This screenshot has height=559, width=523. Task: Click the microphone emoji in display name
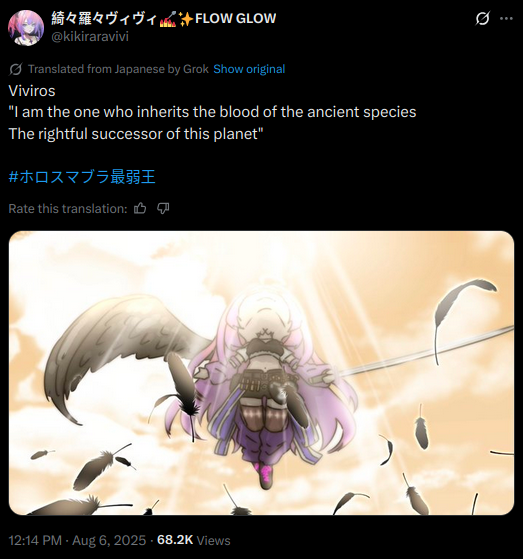click(167, 19)
